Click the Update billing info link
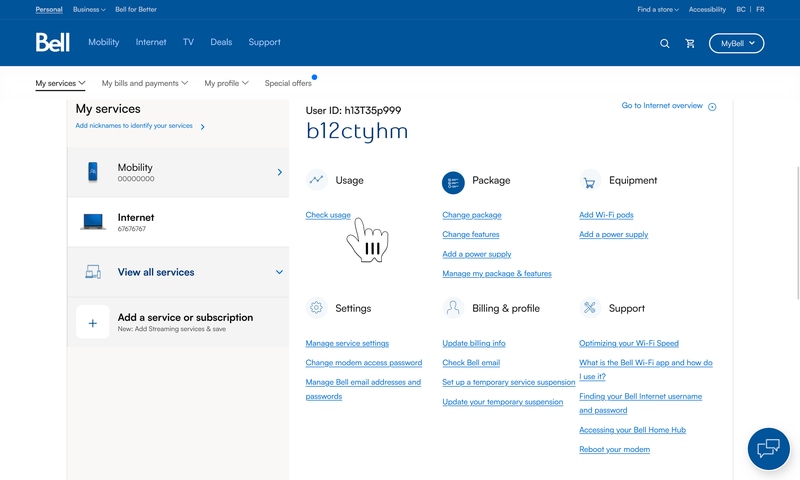Viewport: 800px width, 480px height. click(x=474, y=343)
